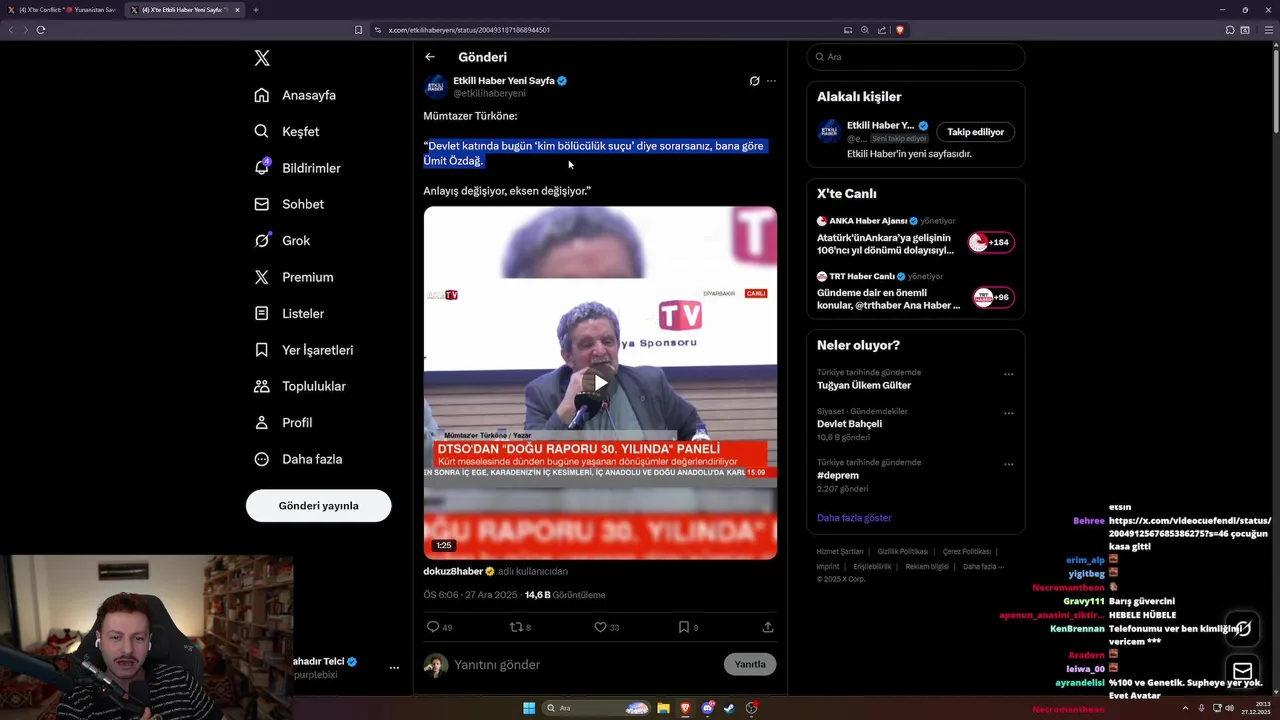Click the Ara search box on X

pos(916,57)
